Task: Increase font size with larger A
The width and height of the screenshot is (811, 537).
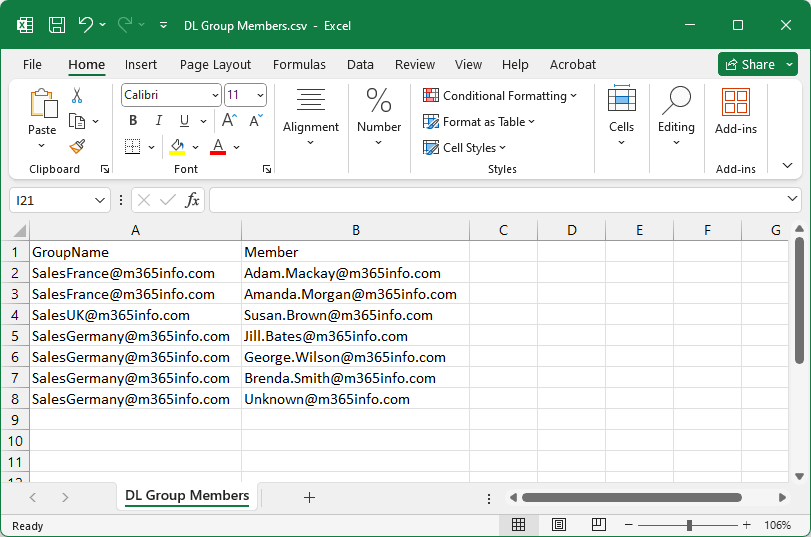Action: 229,121
